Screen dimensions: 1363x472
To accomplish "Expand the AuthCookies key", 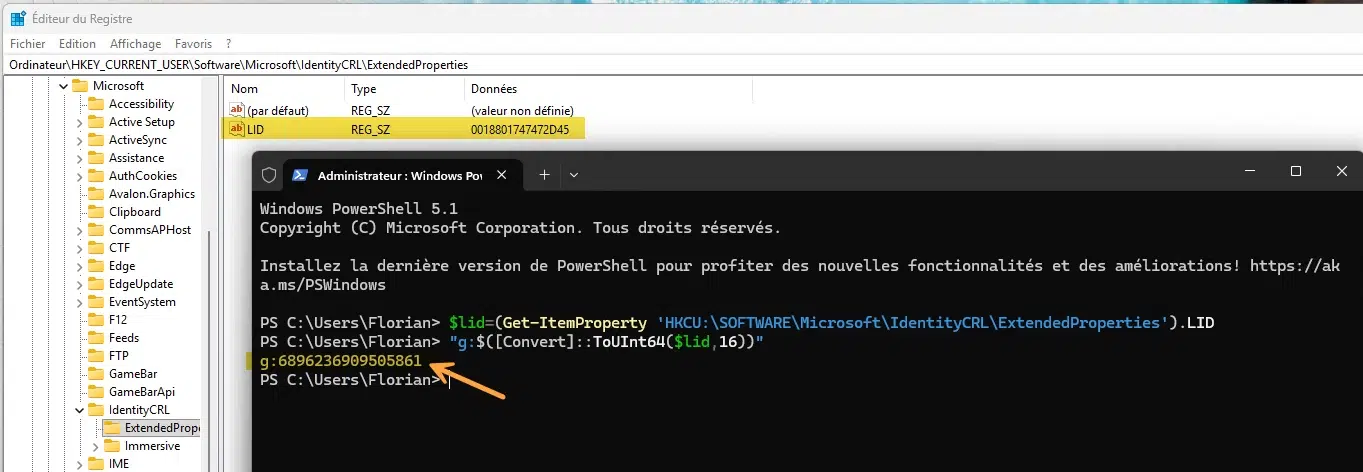I will [x=80, y=176].
